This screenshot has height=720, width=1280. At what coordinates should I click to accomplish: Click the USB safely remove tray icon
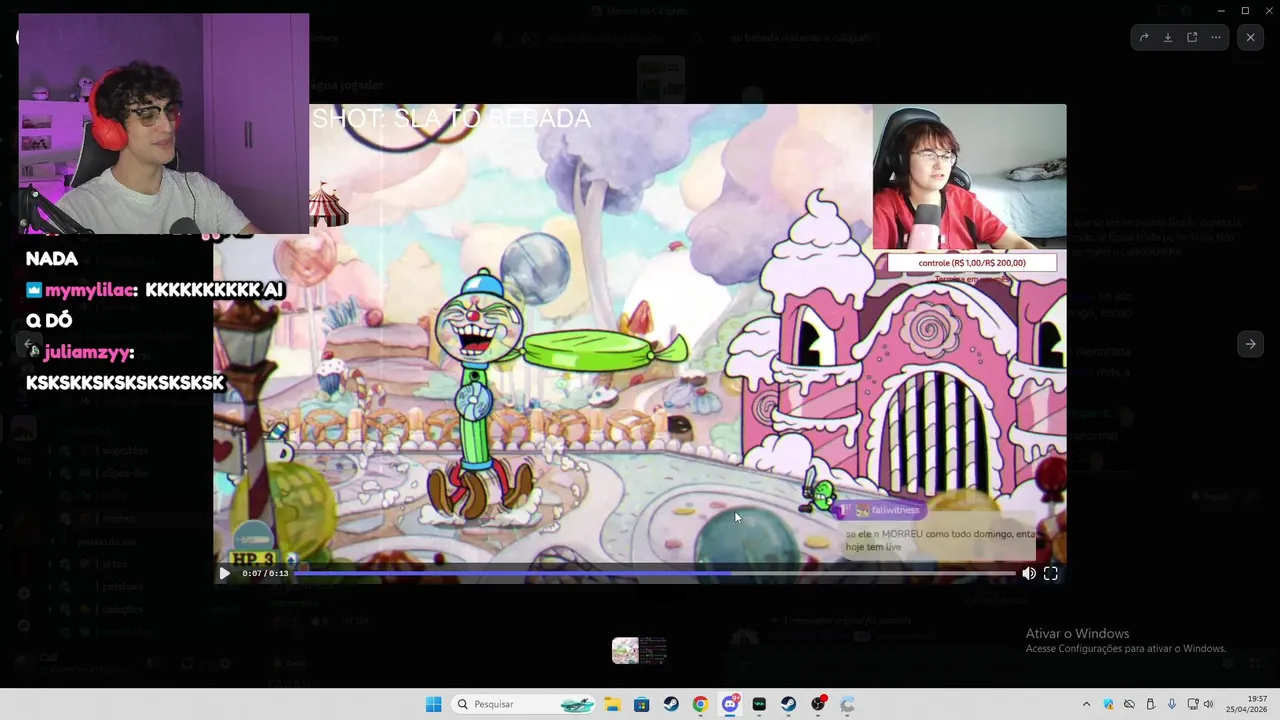[1150, 704]
